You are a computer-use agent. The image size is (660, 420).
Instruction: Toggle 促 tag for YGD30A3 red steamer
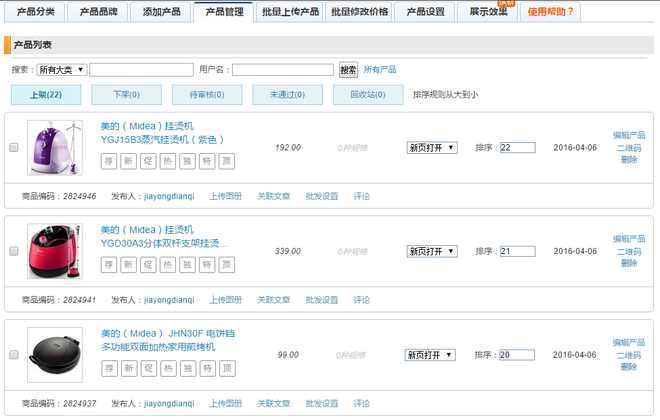tap(148, 265)
